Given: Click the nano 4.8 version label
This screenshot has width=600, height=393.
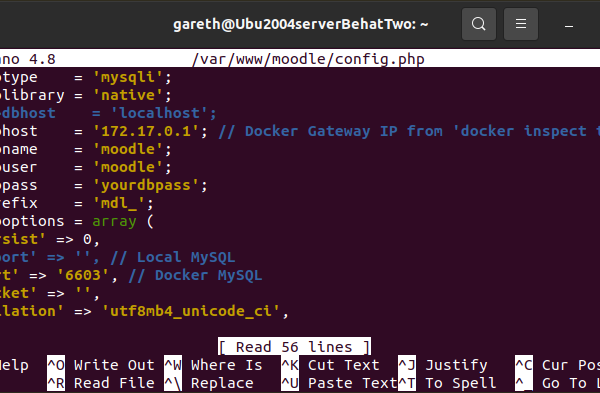Looking at the screenshot, I should 28,59.
